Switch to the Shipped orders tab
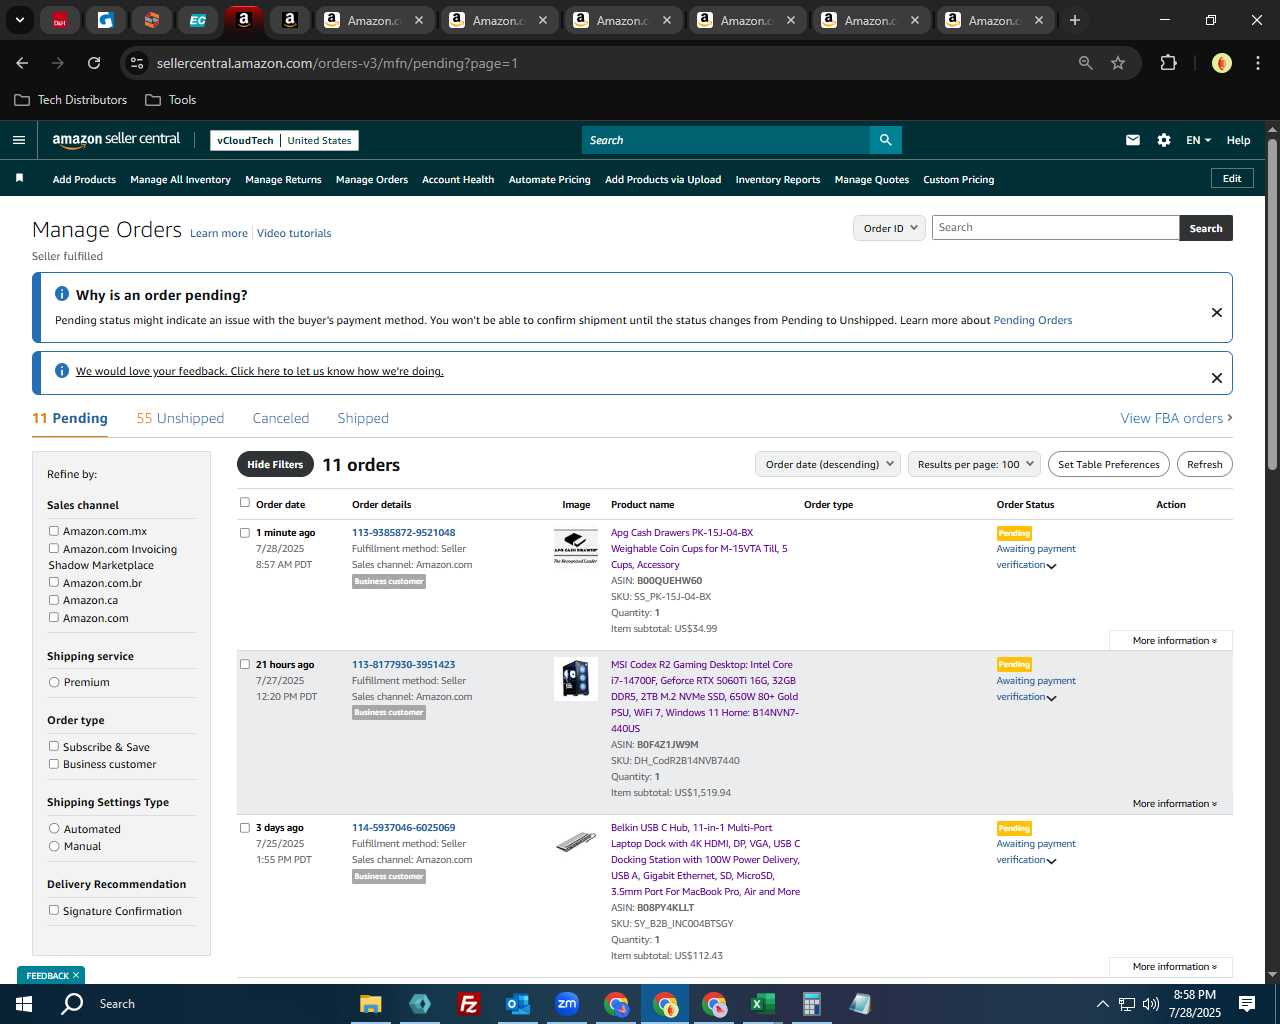1280x1024 pixels. [363, 418]
